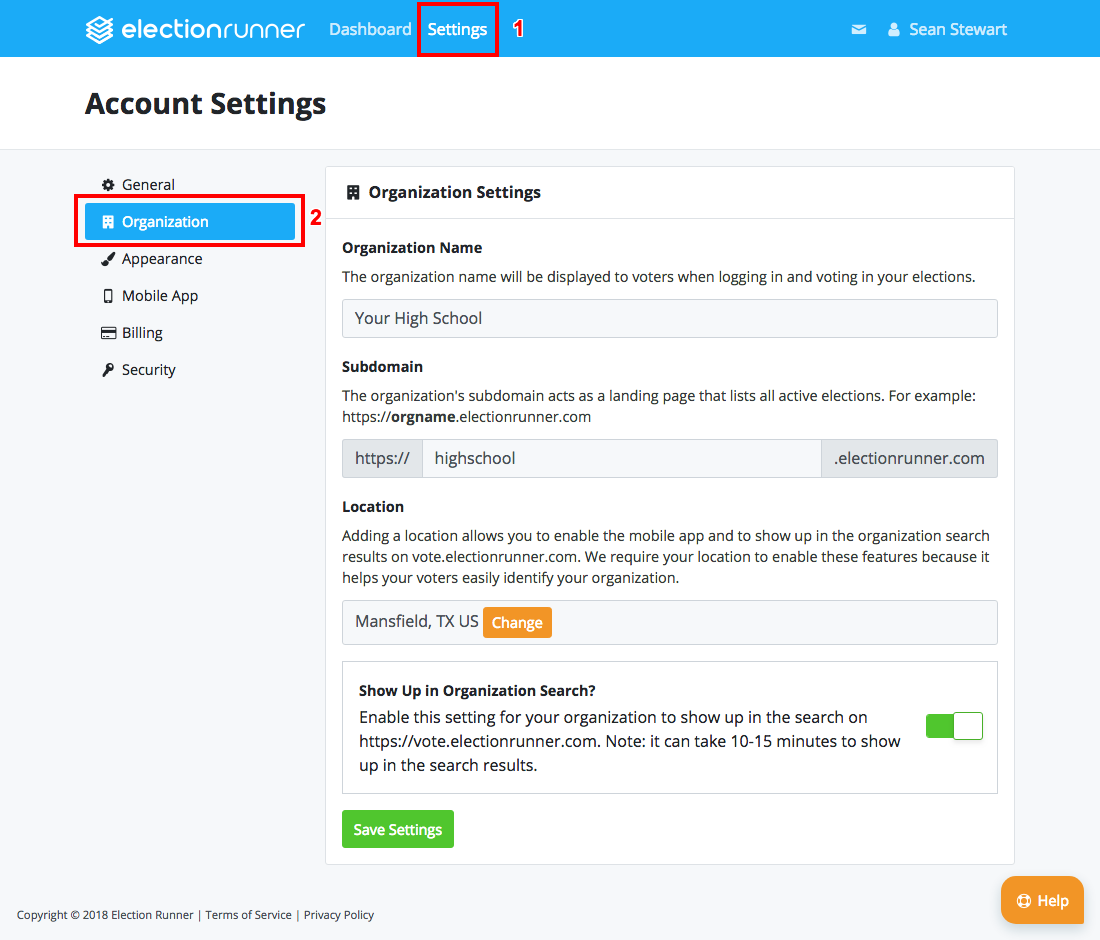The image size is (1100, 940).
Task: Select Organization in the settings sidebar
Action: pos(190,222)
